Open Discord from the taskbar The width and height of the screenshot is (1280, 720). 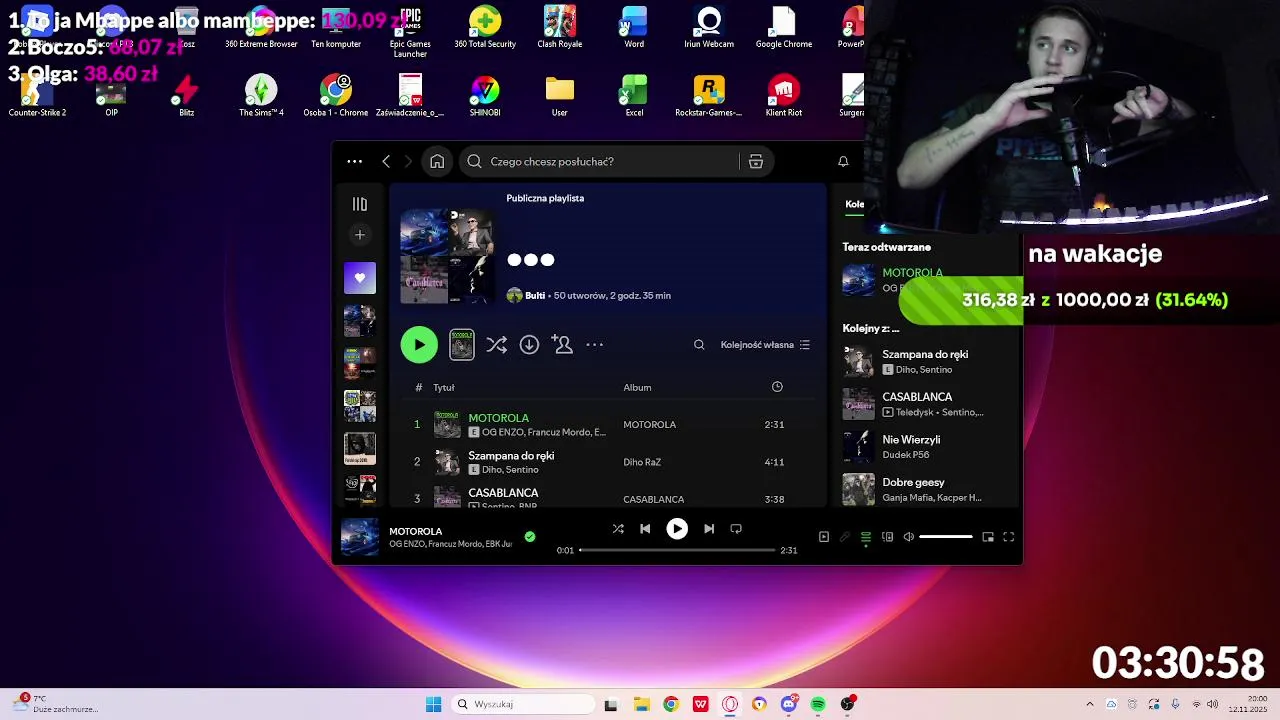pyautogui.click(x=789, y=704)
